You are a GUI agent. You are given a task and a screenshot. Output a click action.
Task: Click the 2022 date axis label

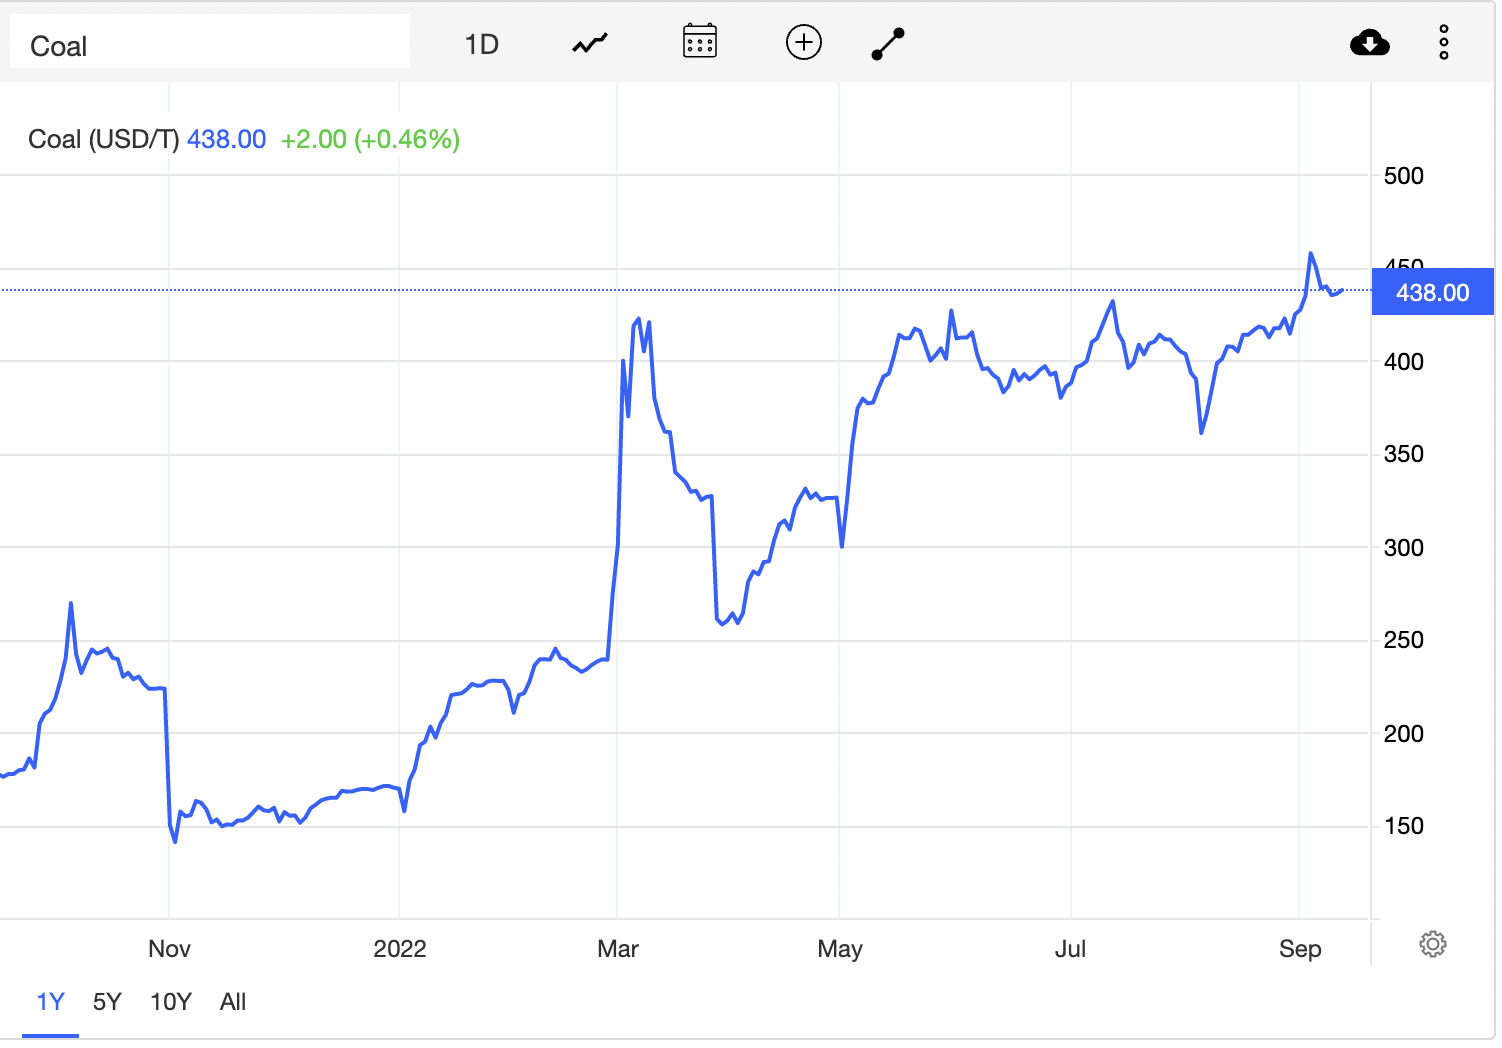[400, 949]
